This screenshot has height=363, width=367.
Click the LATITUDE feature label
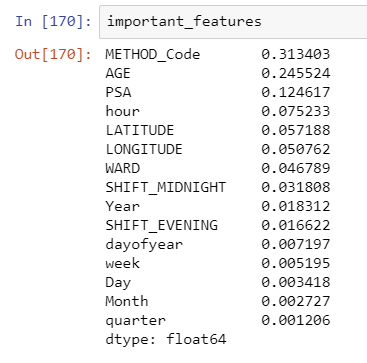pyautogui.click(x=140, y=130)
